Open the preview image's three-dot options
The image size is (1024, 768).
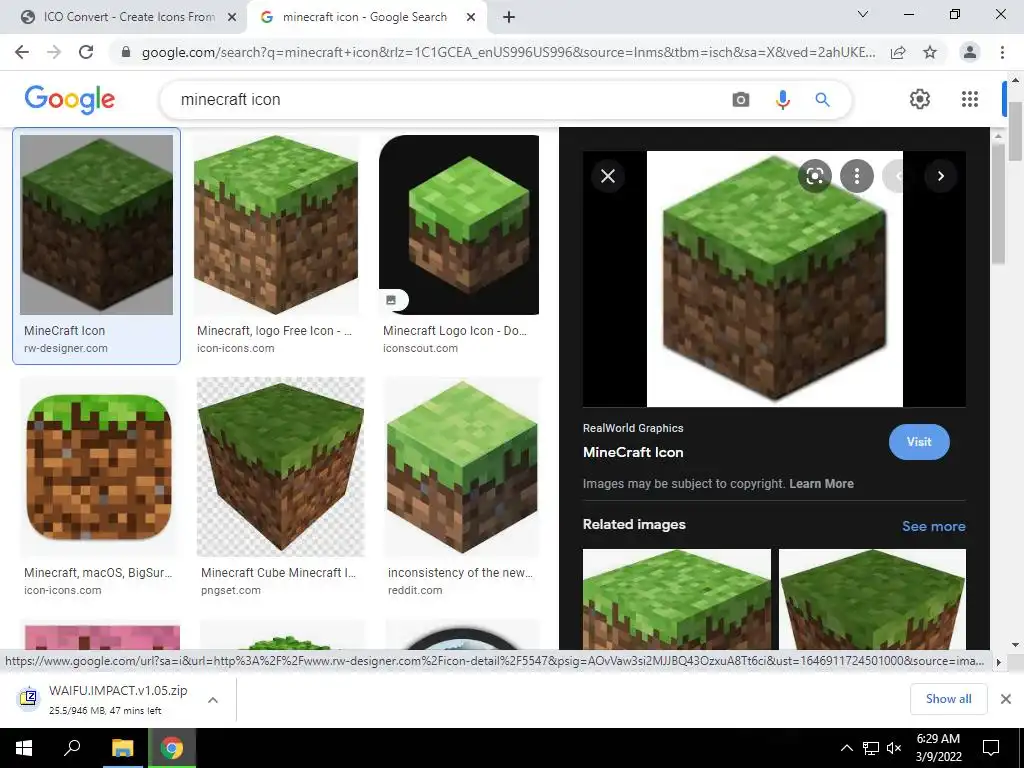[857, 176]
